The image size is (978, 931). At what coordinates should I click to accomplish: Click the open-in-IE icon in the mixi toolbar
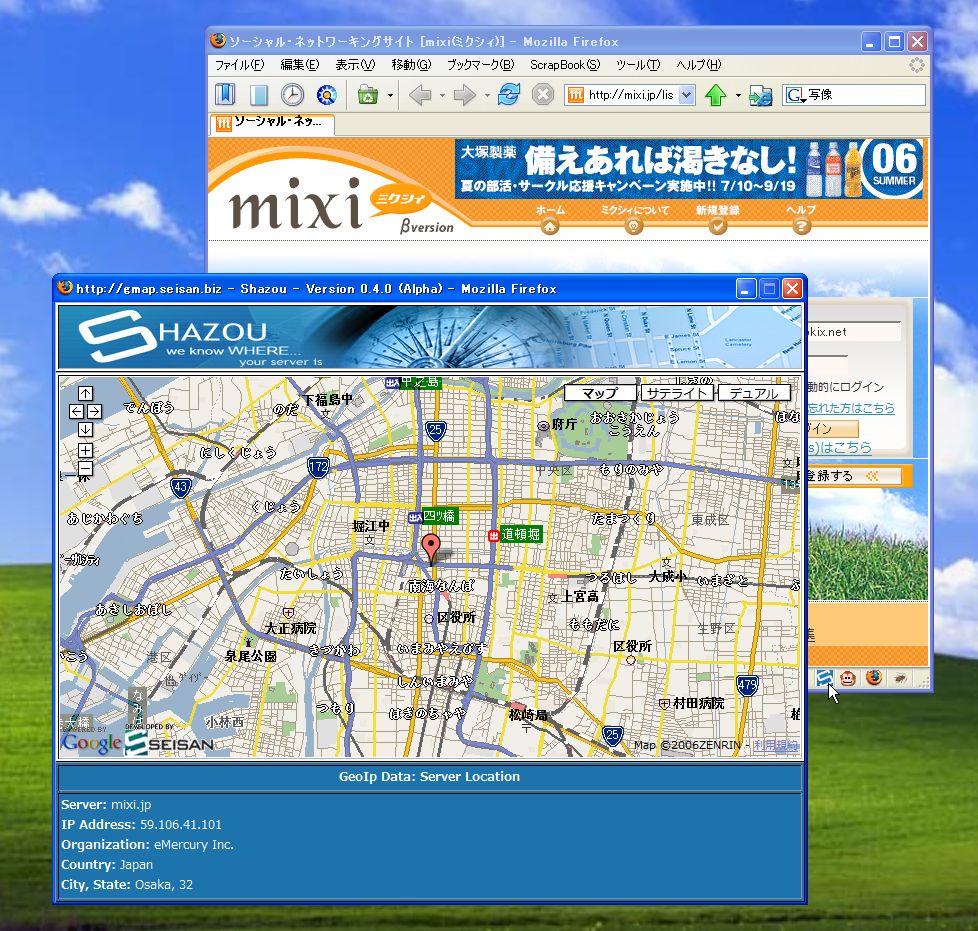760,95
